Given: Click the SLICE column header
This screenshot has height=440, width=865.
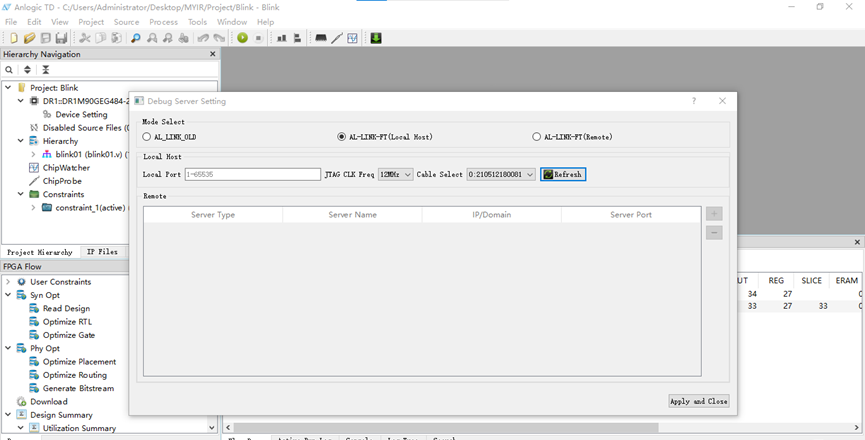Looking at the screenshot, I should (x=811, y=281).
